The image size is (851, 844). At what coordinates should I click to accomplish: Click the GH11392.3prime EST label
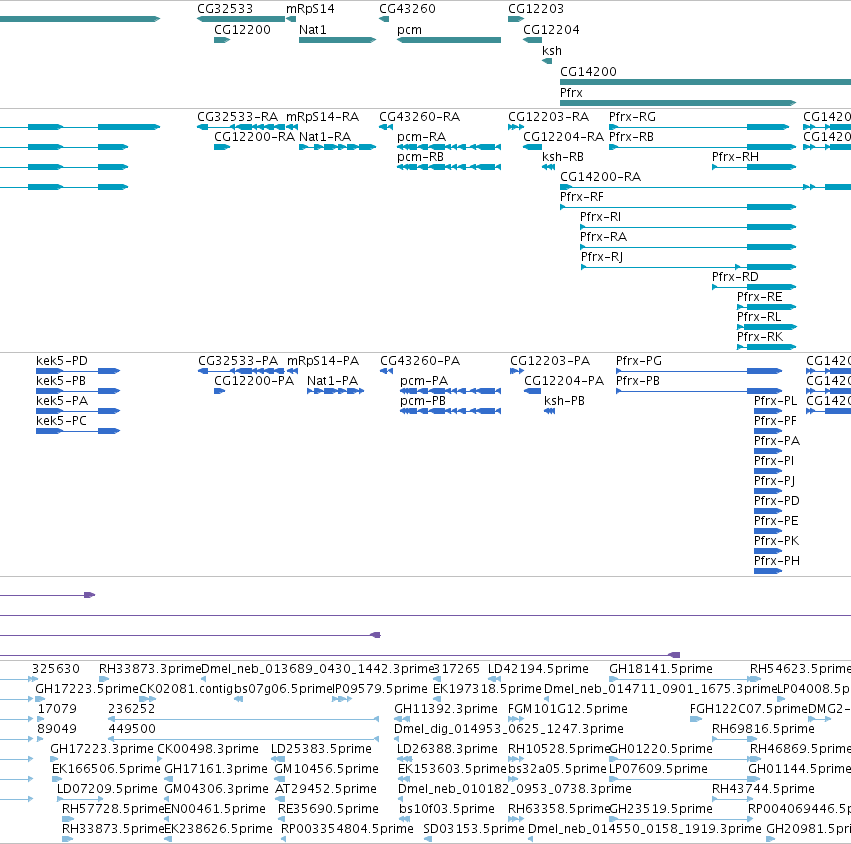pyautogui.click(x=446, y=709)
